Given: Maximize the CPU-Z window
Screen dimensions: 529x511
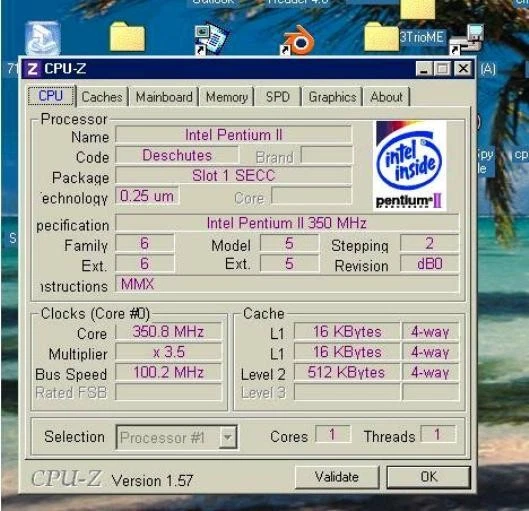Looking at the screenshot, I should point(442,69).
